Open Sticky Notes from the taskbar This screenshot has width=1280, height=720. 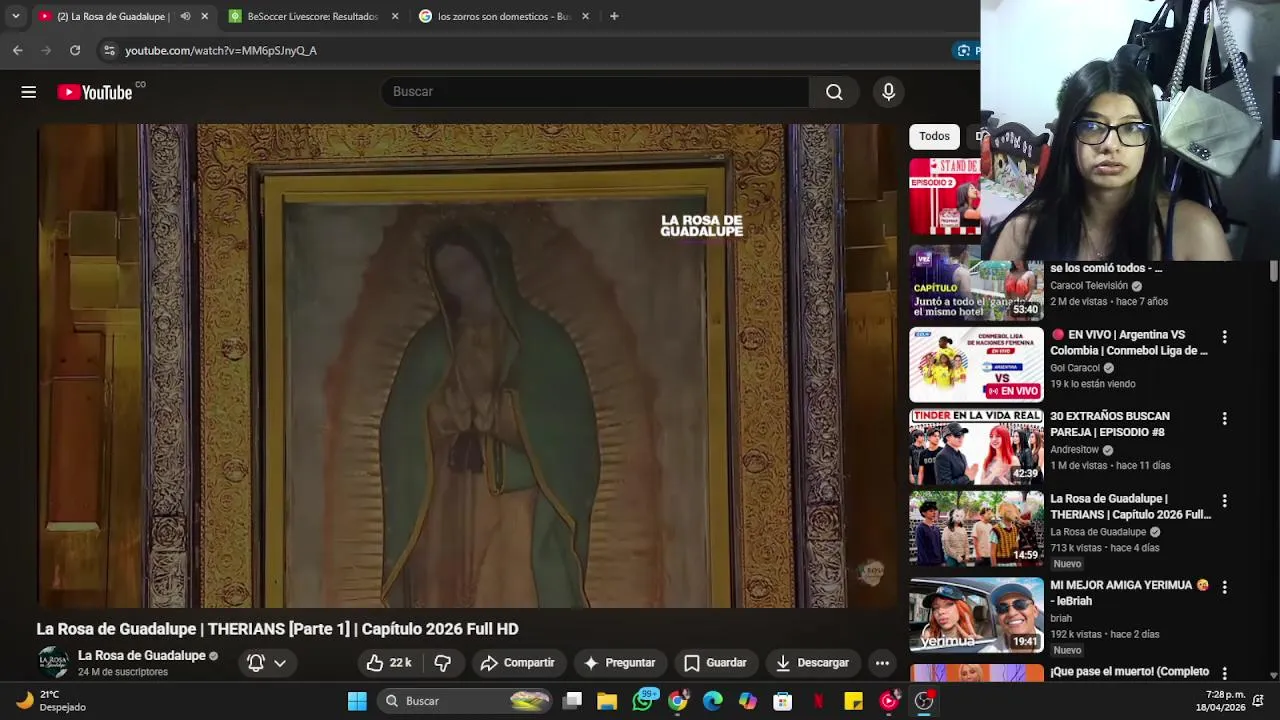(853, 701)
